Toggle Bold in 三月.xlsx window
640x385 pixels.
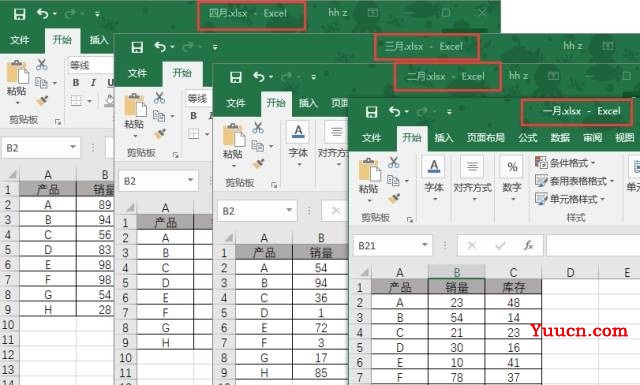pyautogui.click(x=193, y=116)
